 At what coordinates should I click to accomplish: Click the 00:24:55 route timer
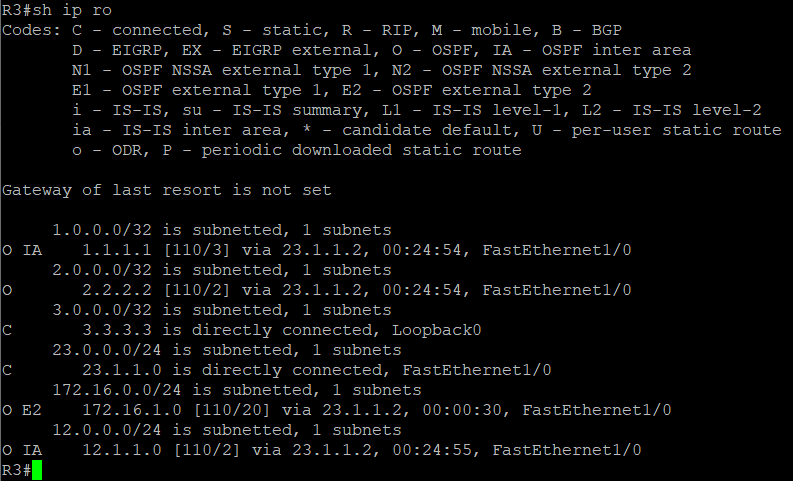432,450
